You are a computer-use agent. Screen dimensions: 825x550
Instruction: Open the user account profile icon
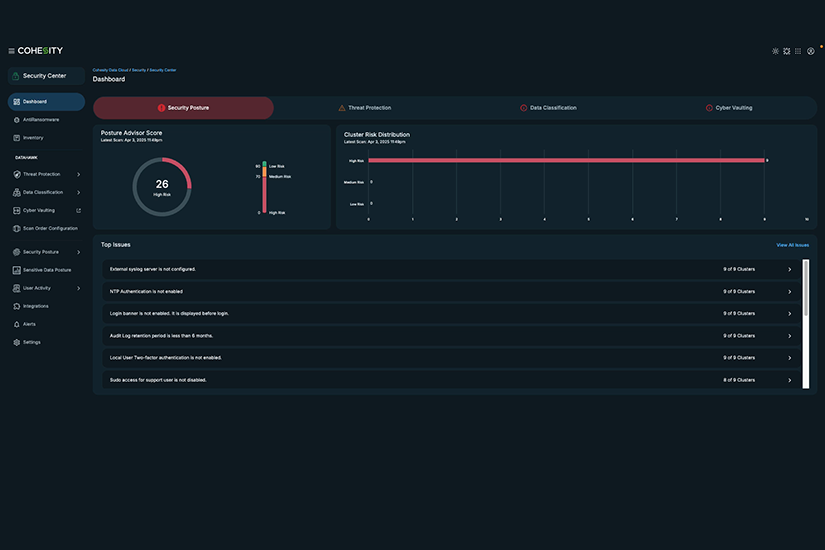point(811,51)
